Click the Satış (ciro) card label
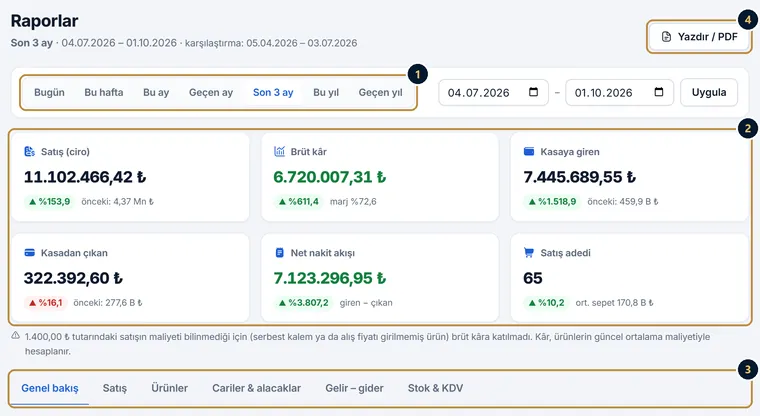 [65, 152]
